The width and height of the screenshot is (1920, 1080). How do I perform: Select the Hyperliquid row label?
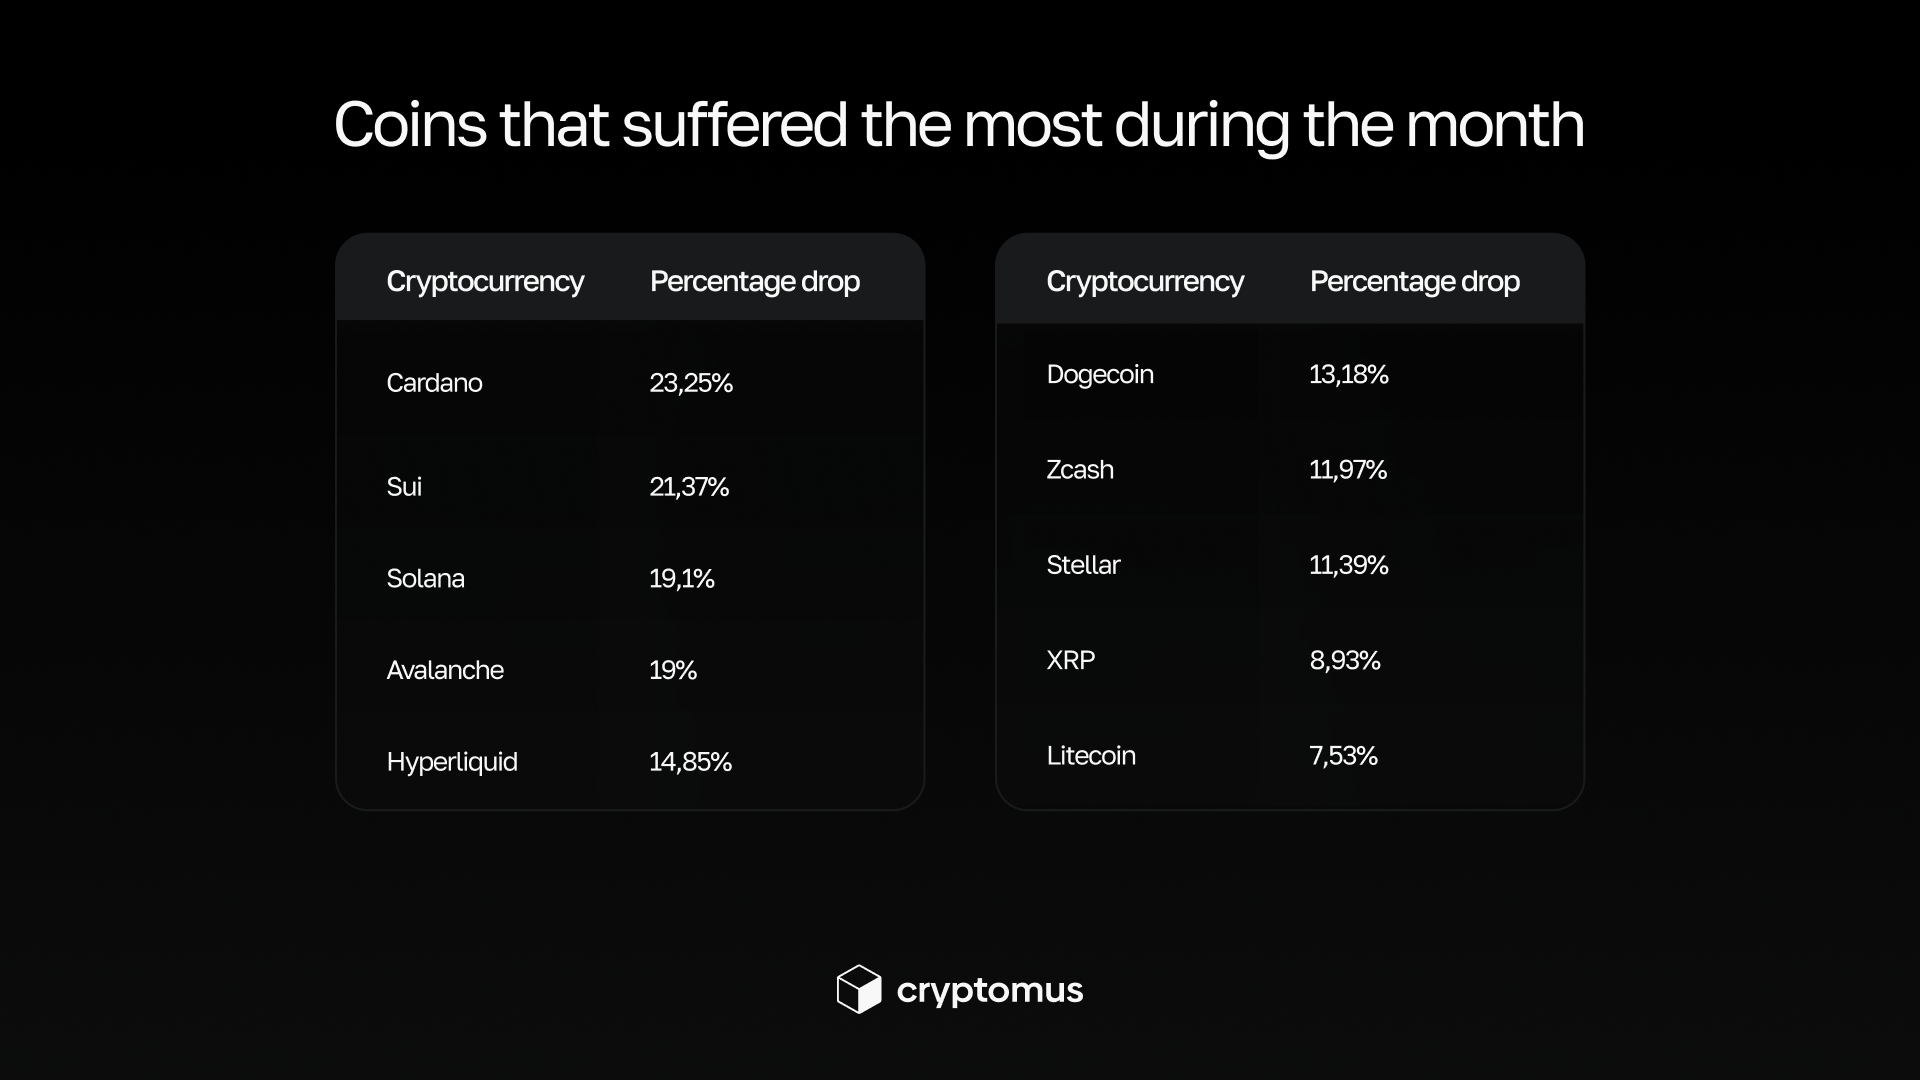(452, 762)
